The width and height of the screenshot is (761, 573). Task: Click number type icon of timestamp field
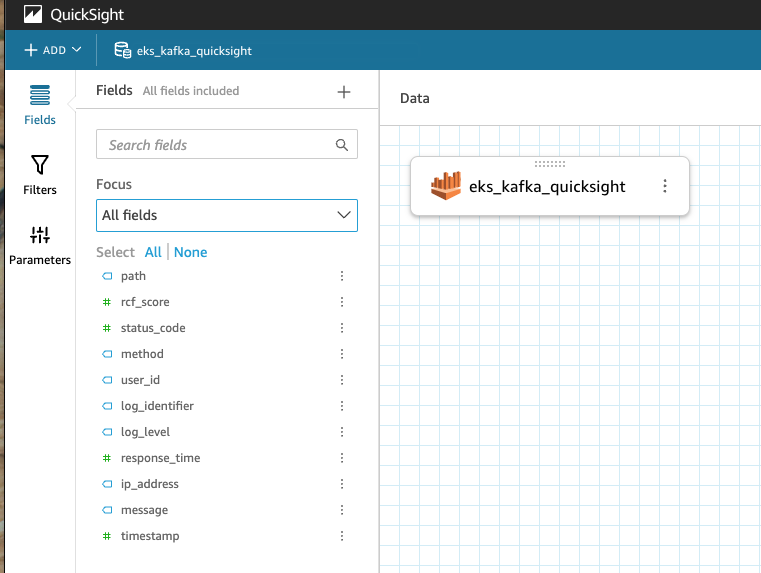coord(107,536)
